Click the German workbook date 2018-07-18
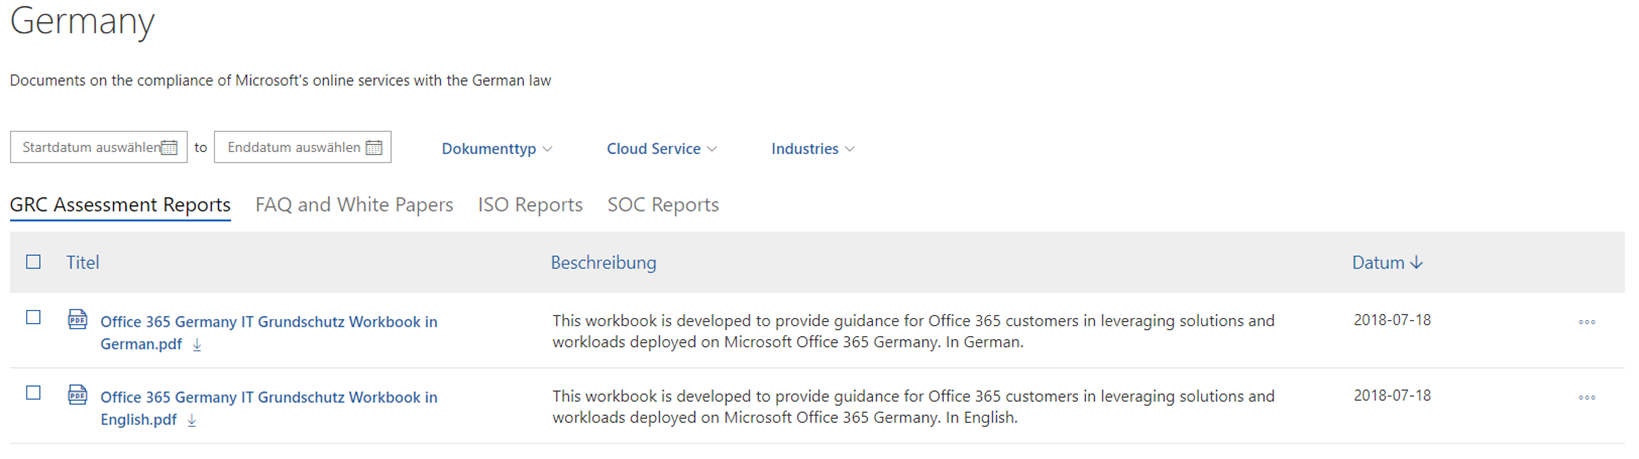This screenshot has height=459, width=1639. 1392,320
